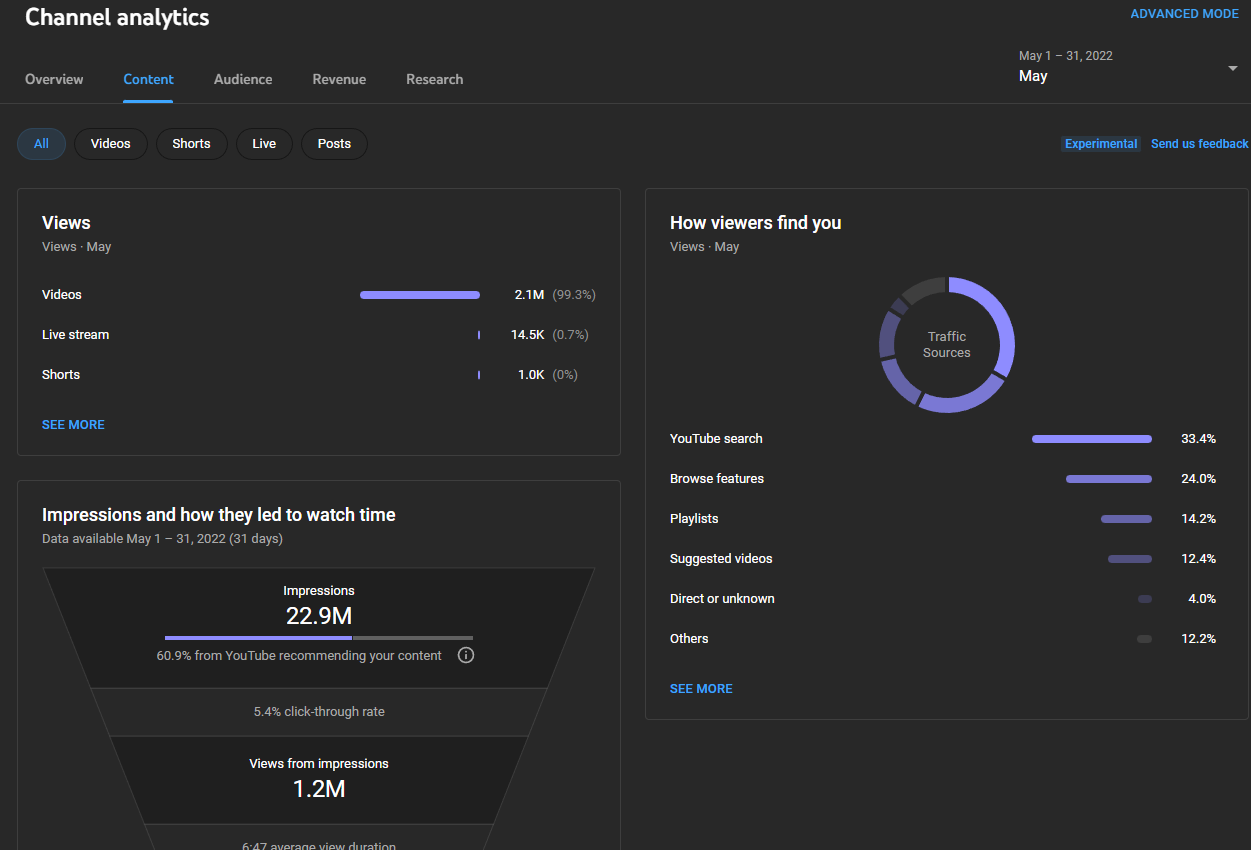Image resolution: width=1251 pixels, height=850 pixels.
Task: Click ADVANCED MODE link
Action: pos(1184,14)
